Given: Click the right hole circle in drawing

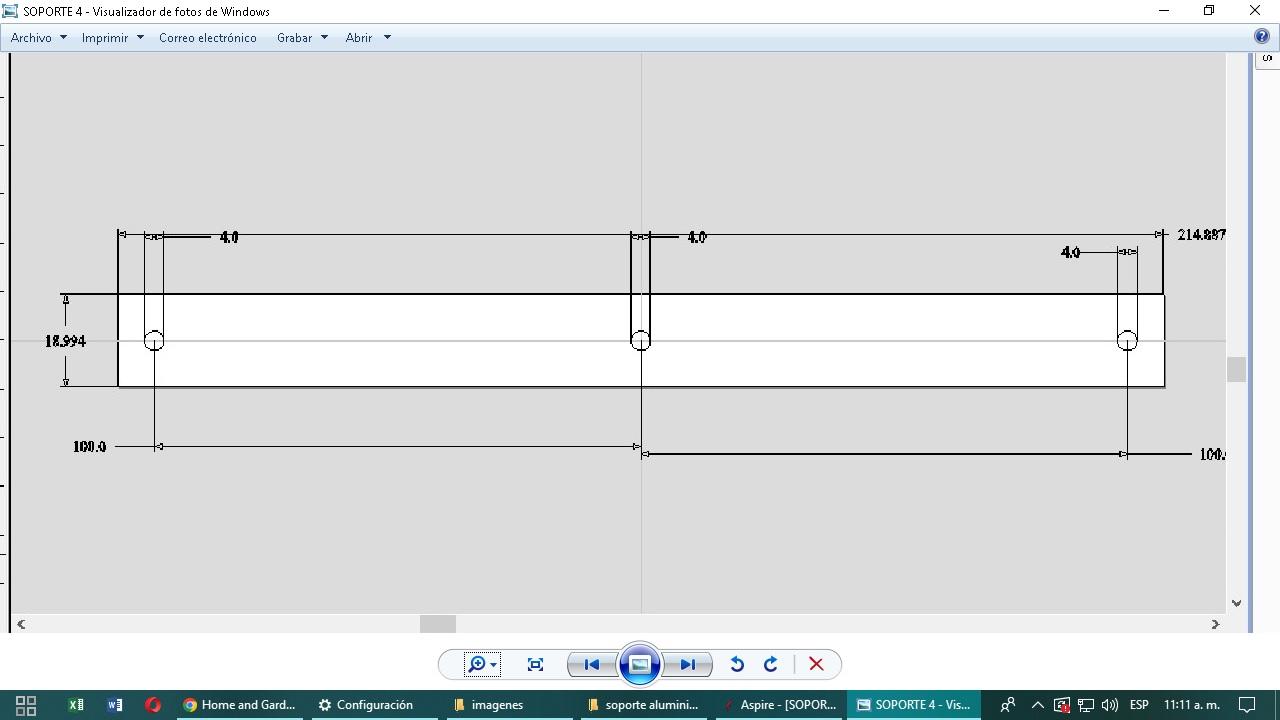Looking at the screenshot, I should click(1127, 341).
